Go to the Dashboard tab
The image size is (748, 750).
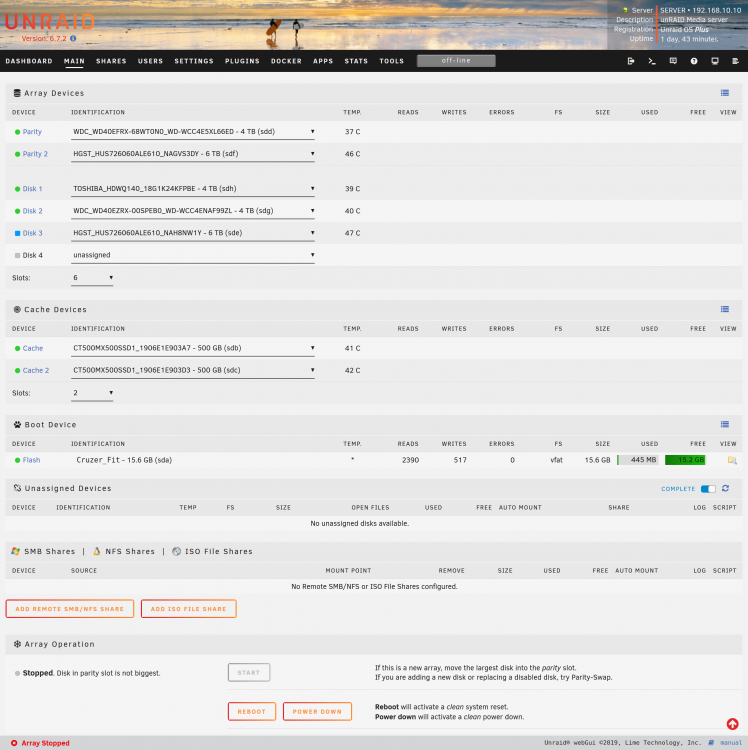click(x=29, y=61)
